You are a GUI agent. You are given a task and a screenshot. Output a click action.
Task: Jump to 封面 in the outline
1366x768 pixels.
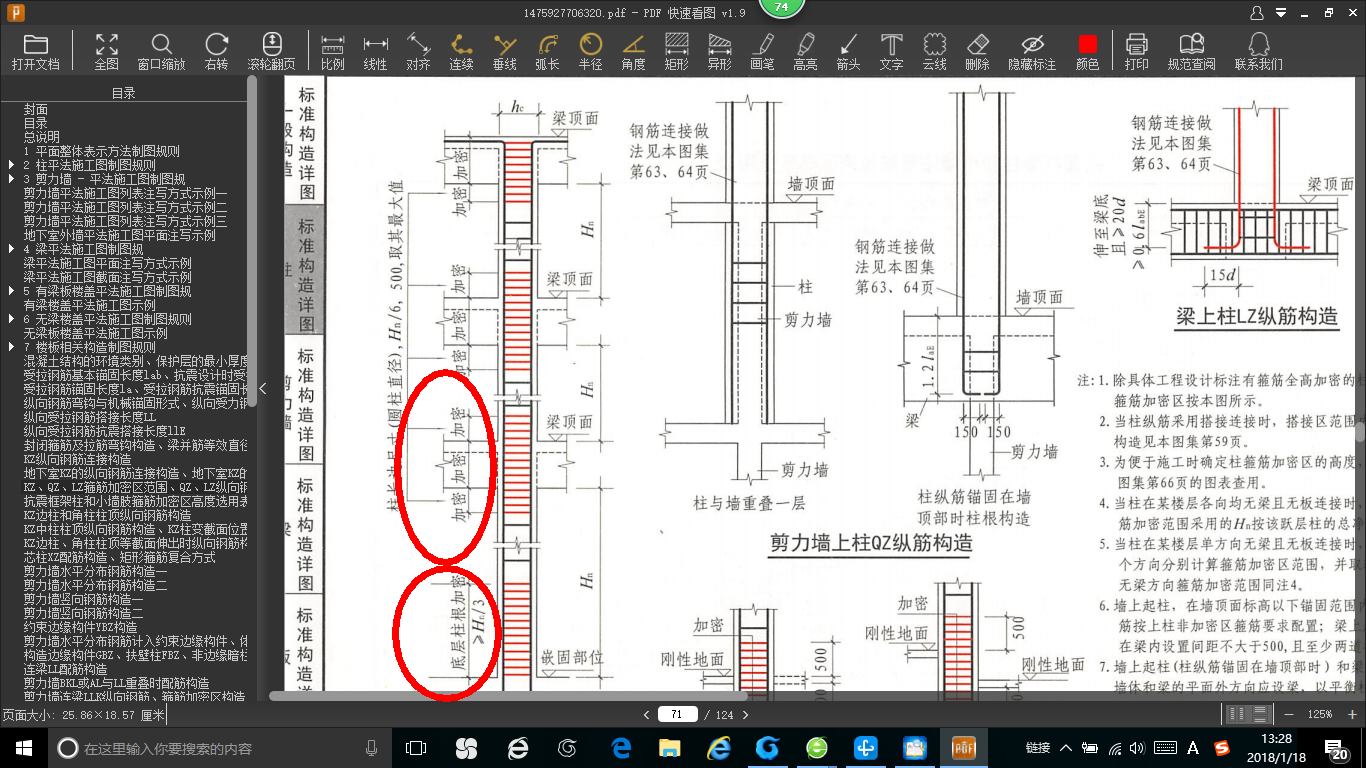[x=36, y=110]
